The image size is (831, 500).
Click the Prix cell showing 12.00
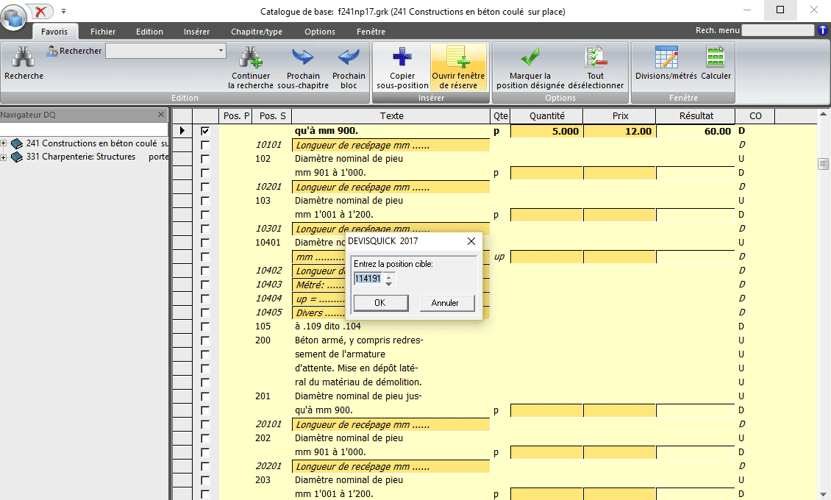[x=620, y=131]
